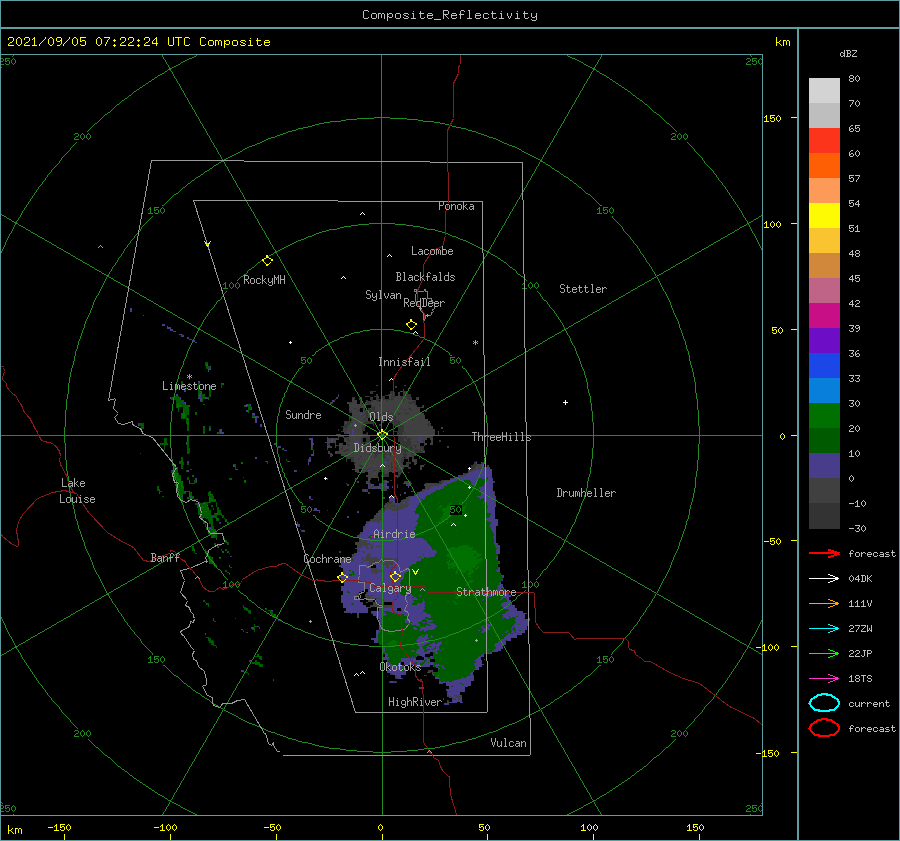Viewport: 900px width, 841px height.
Task: Click the RockyMH label
Action: [264, 280]
